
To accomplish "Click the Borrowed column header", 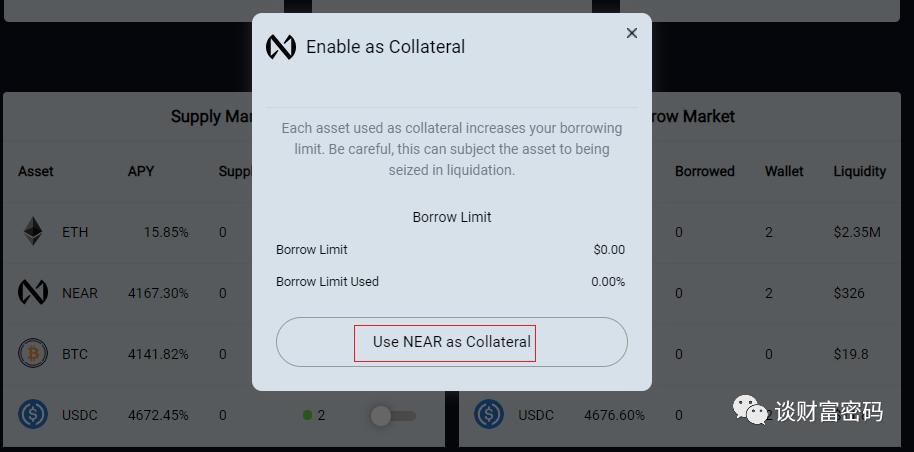I will (705, 171).
